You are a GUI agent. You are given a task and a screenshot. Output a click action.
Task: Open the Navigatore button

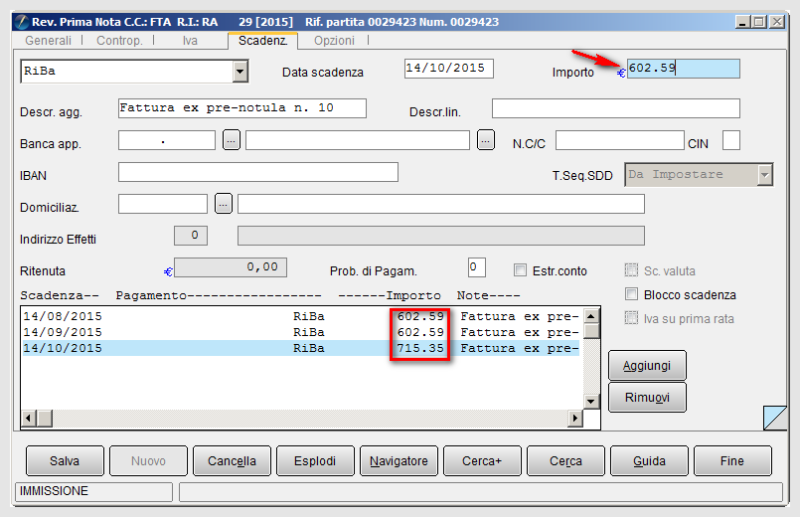click(398, 461)
